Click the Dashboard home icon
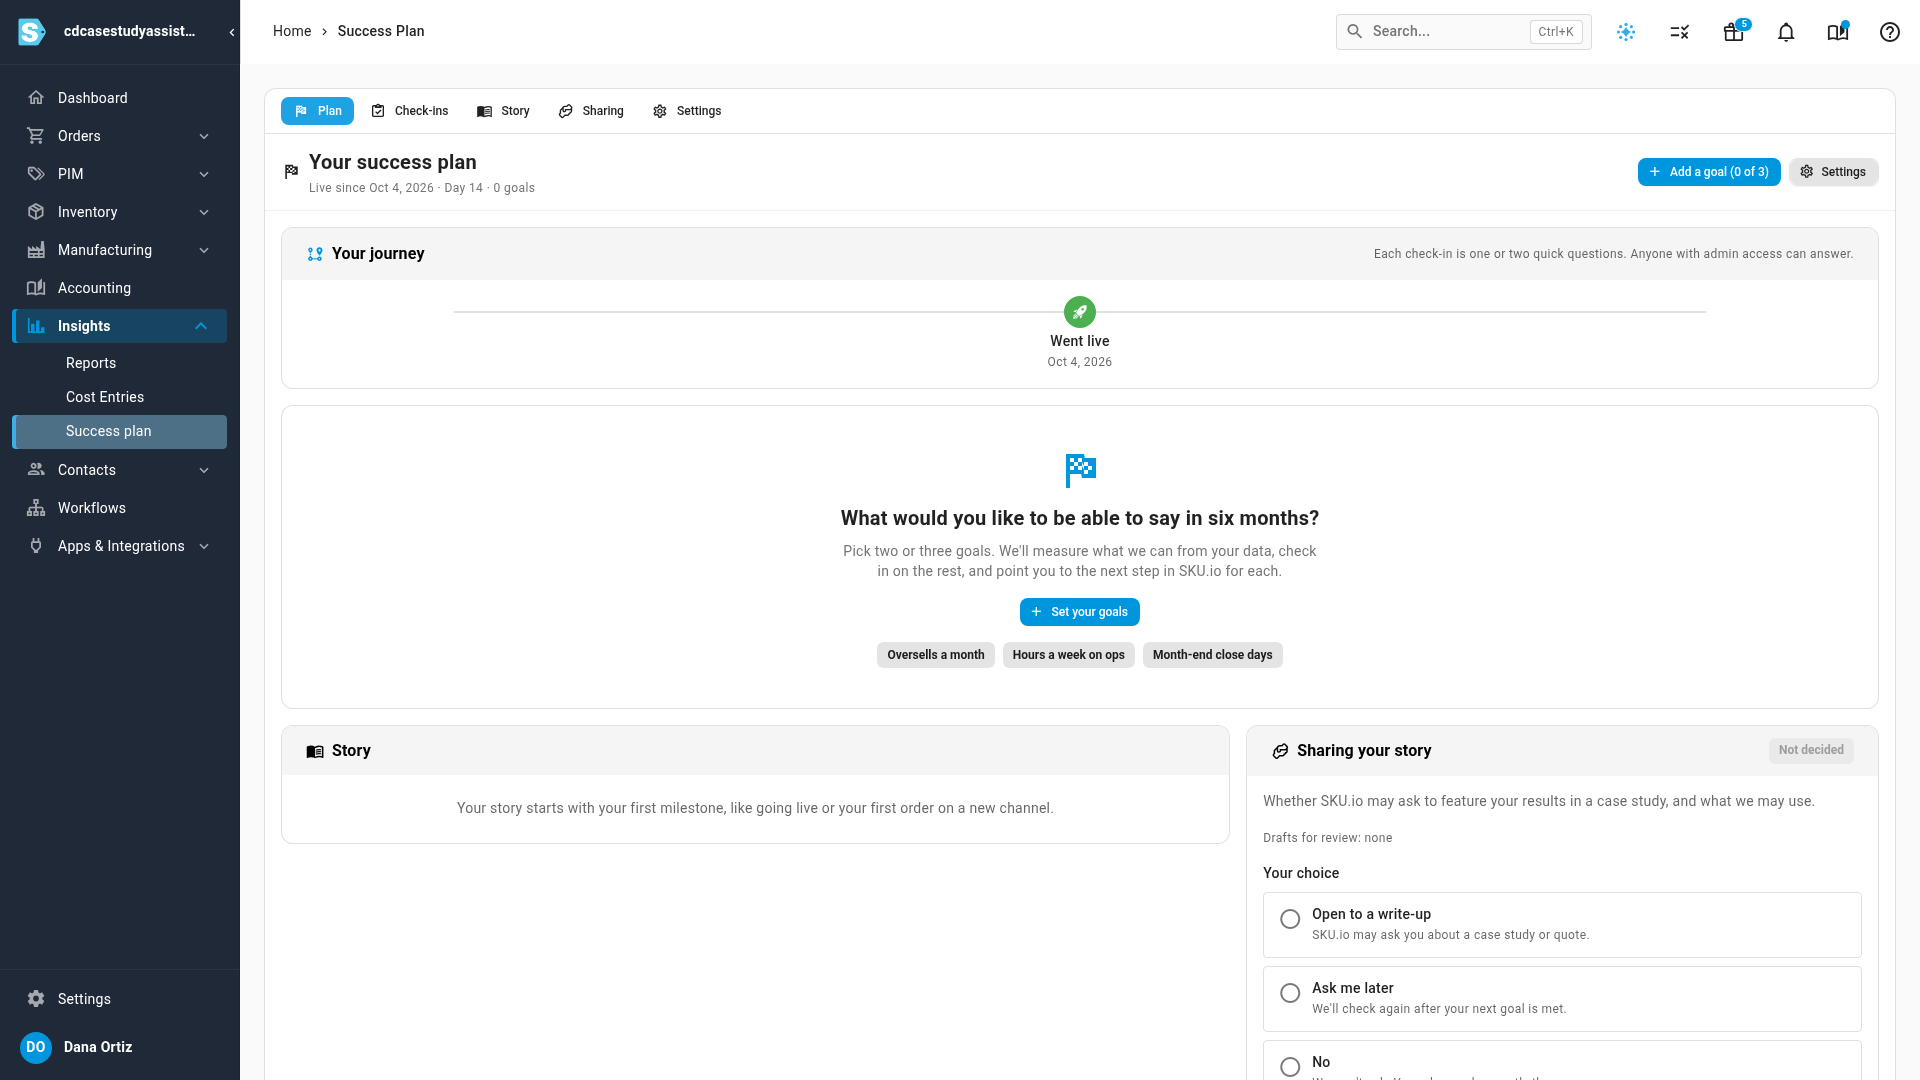The image size is (1920, 1080). [36, 98]
